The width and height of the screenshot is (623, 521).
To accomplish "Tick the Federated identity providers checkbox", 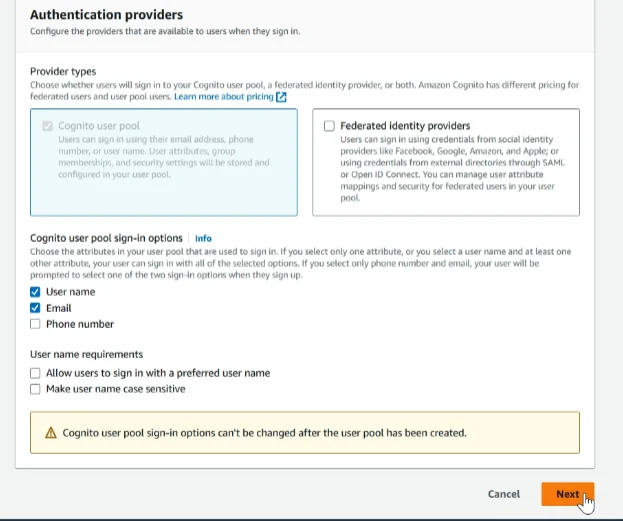I will pos(329,126).
